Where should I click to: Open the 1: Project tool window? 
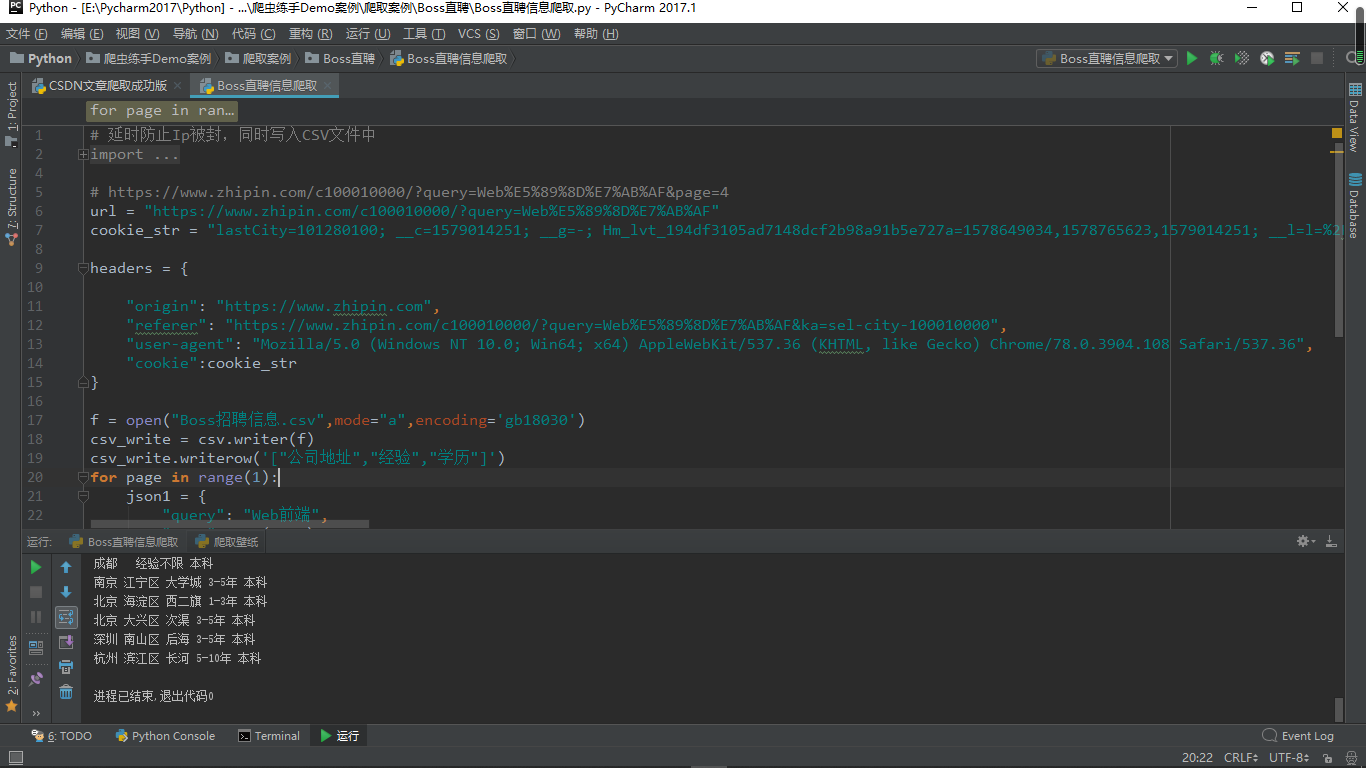[11, 113]
